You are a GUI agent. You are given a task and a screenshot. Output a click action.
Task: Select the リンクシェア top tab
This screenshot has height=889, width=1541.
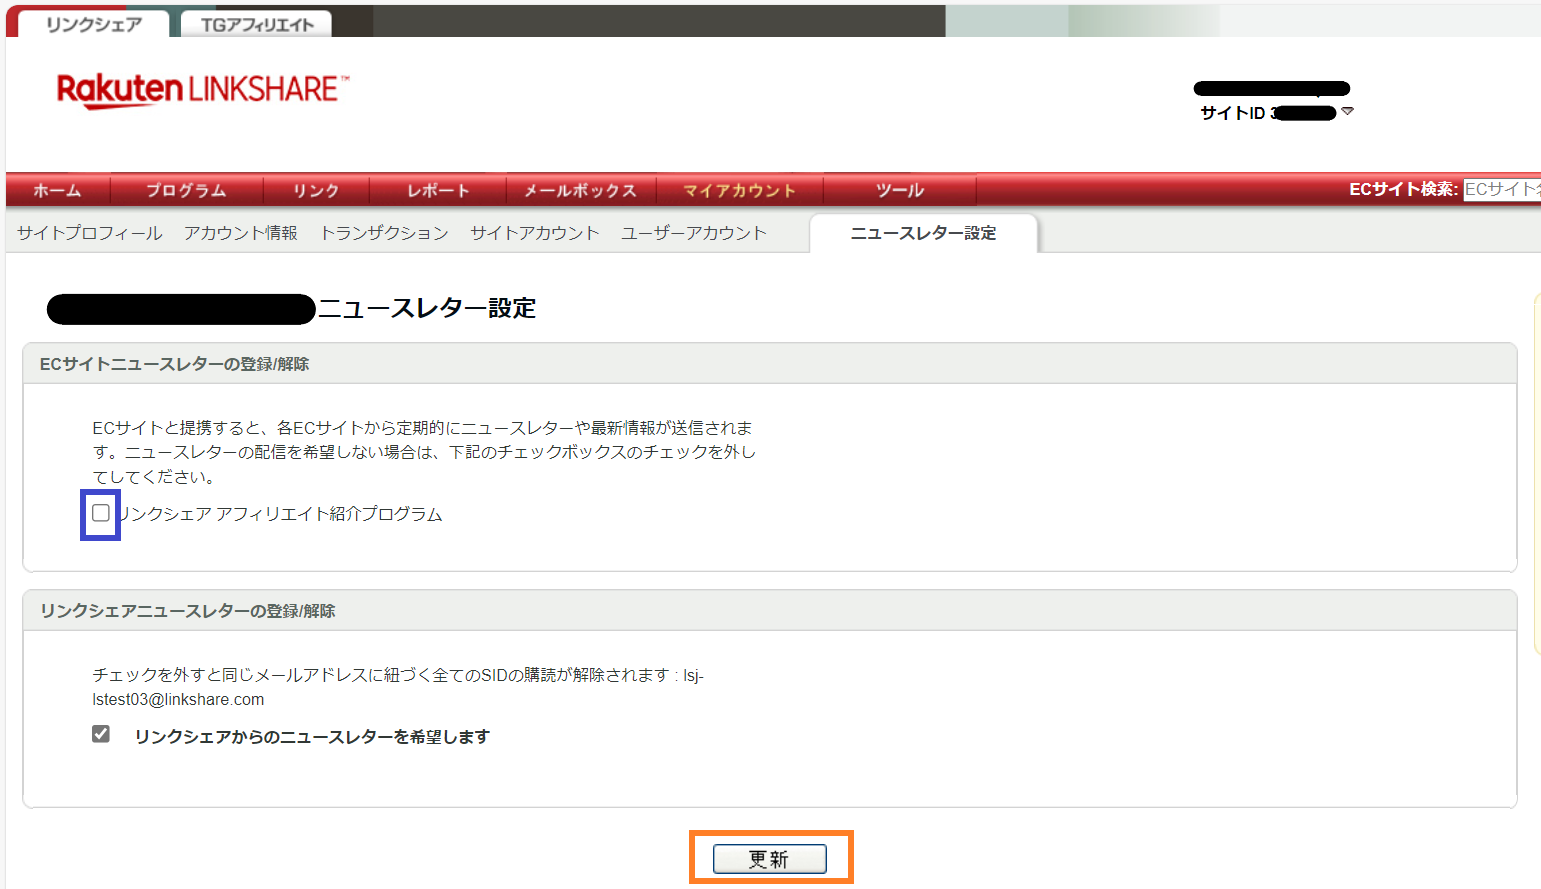[93, 24]
